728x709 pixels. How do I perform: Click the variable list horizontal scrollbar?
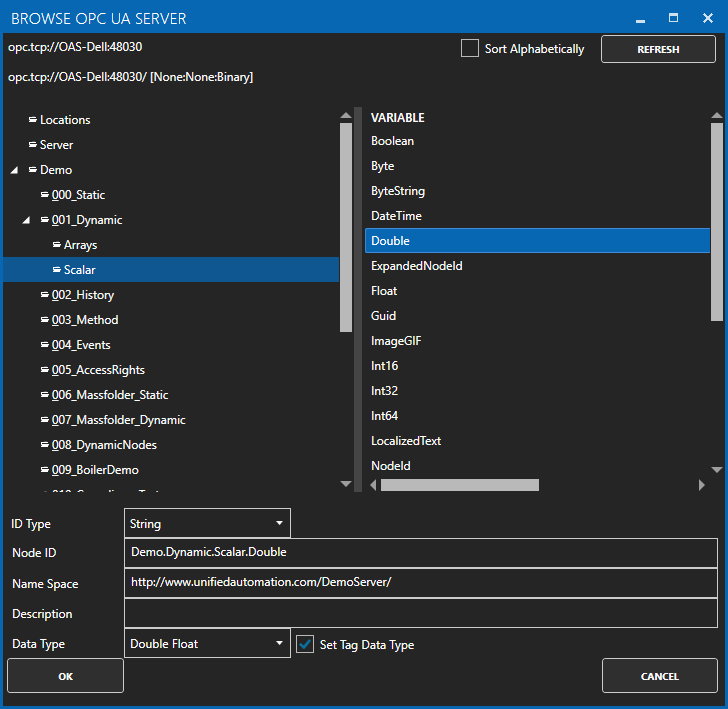point(460,485)
